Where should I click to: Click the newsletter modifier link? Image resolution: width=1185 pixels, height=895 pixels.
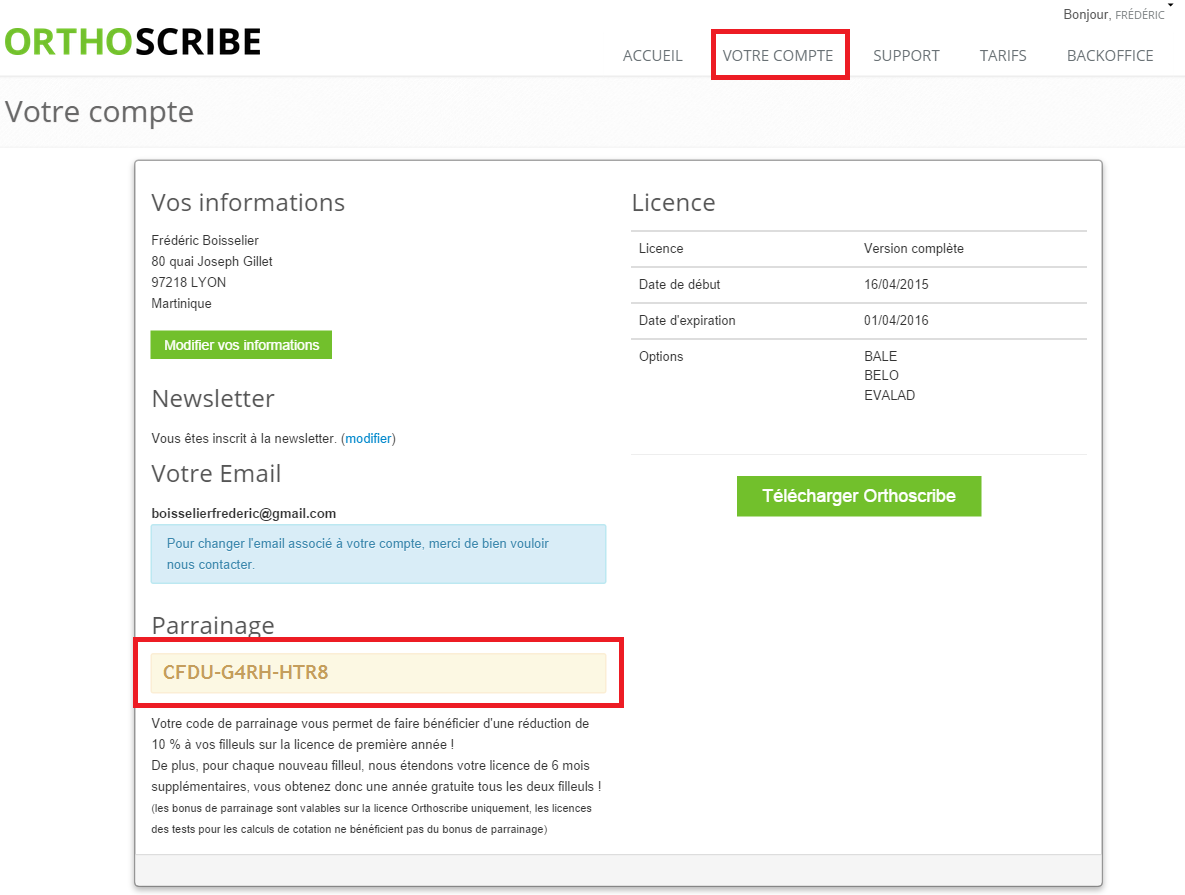click(x=368, y=438)
